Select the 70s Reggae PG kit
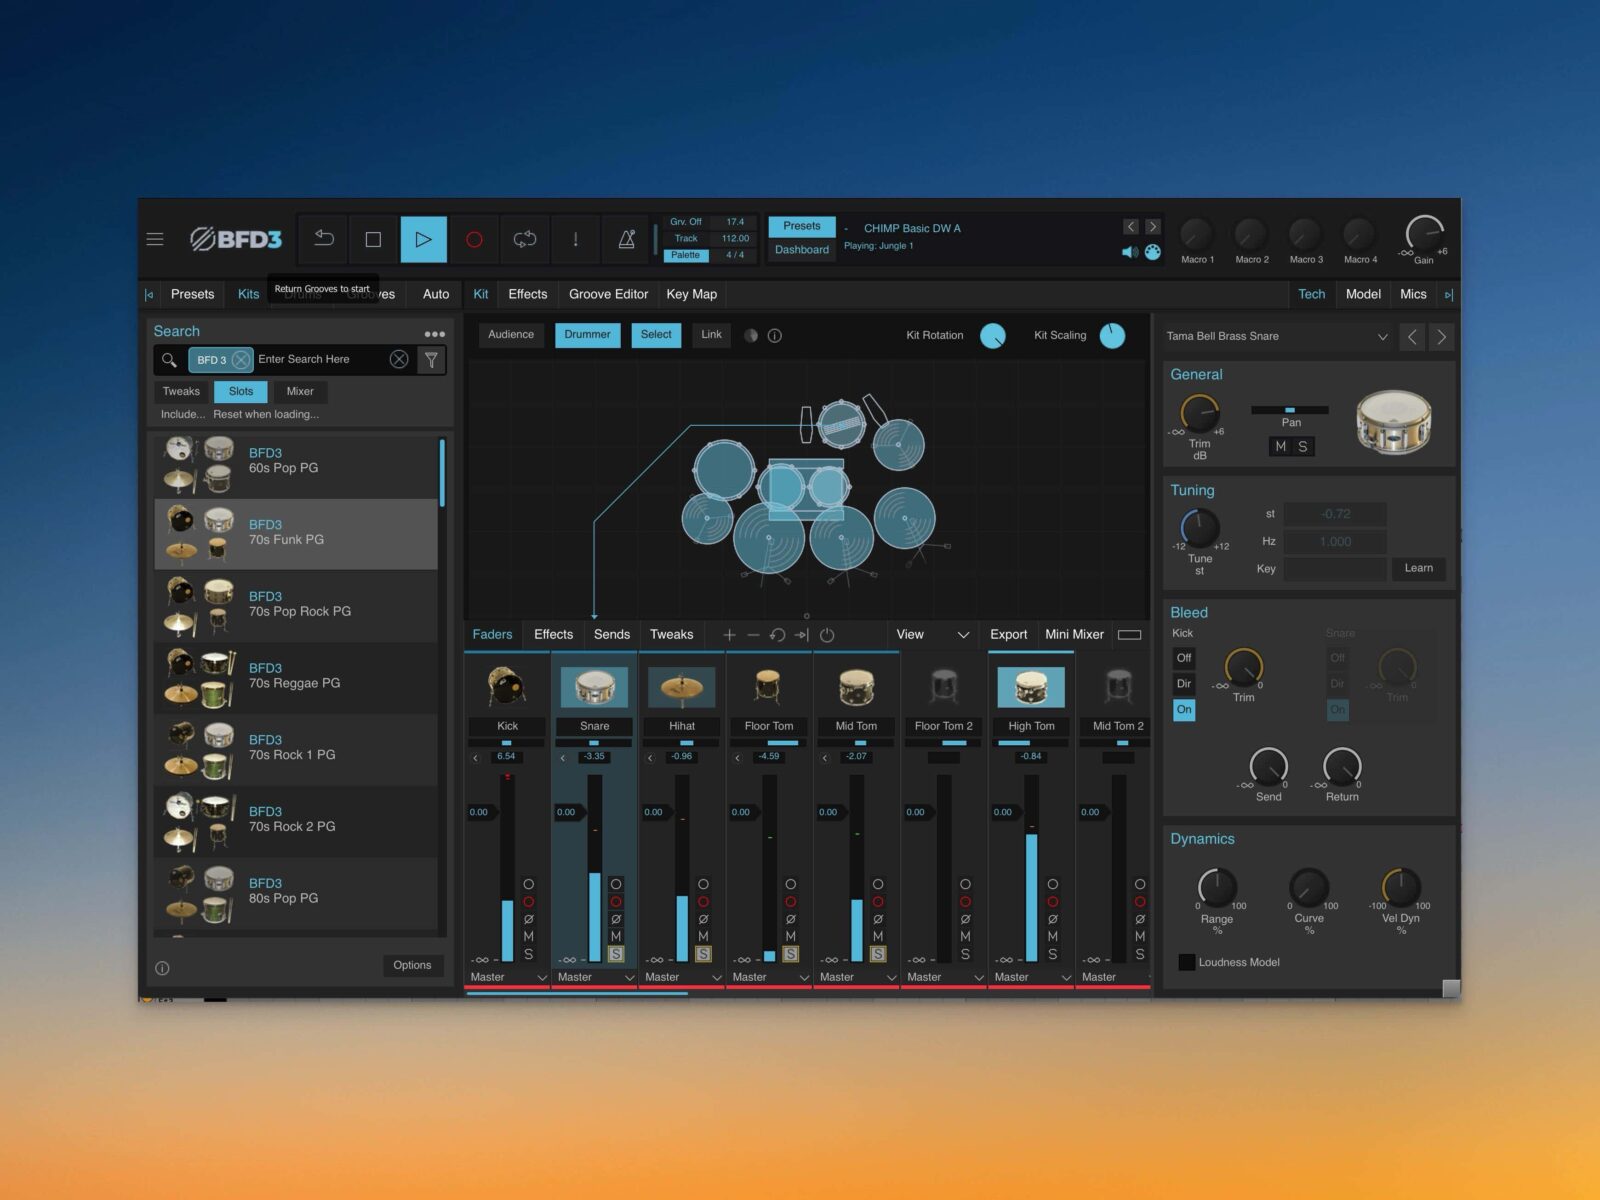 pyautogui.click(x=296, y=677)
